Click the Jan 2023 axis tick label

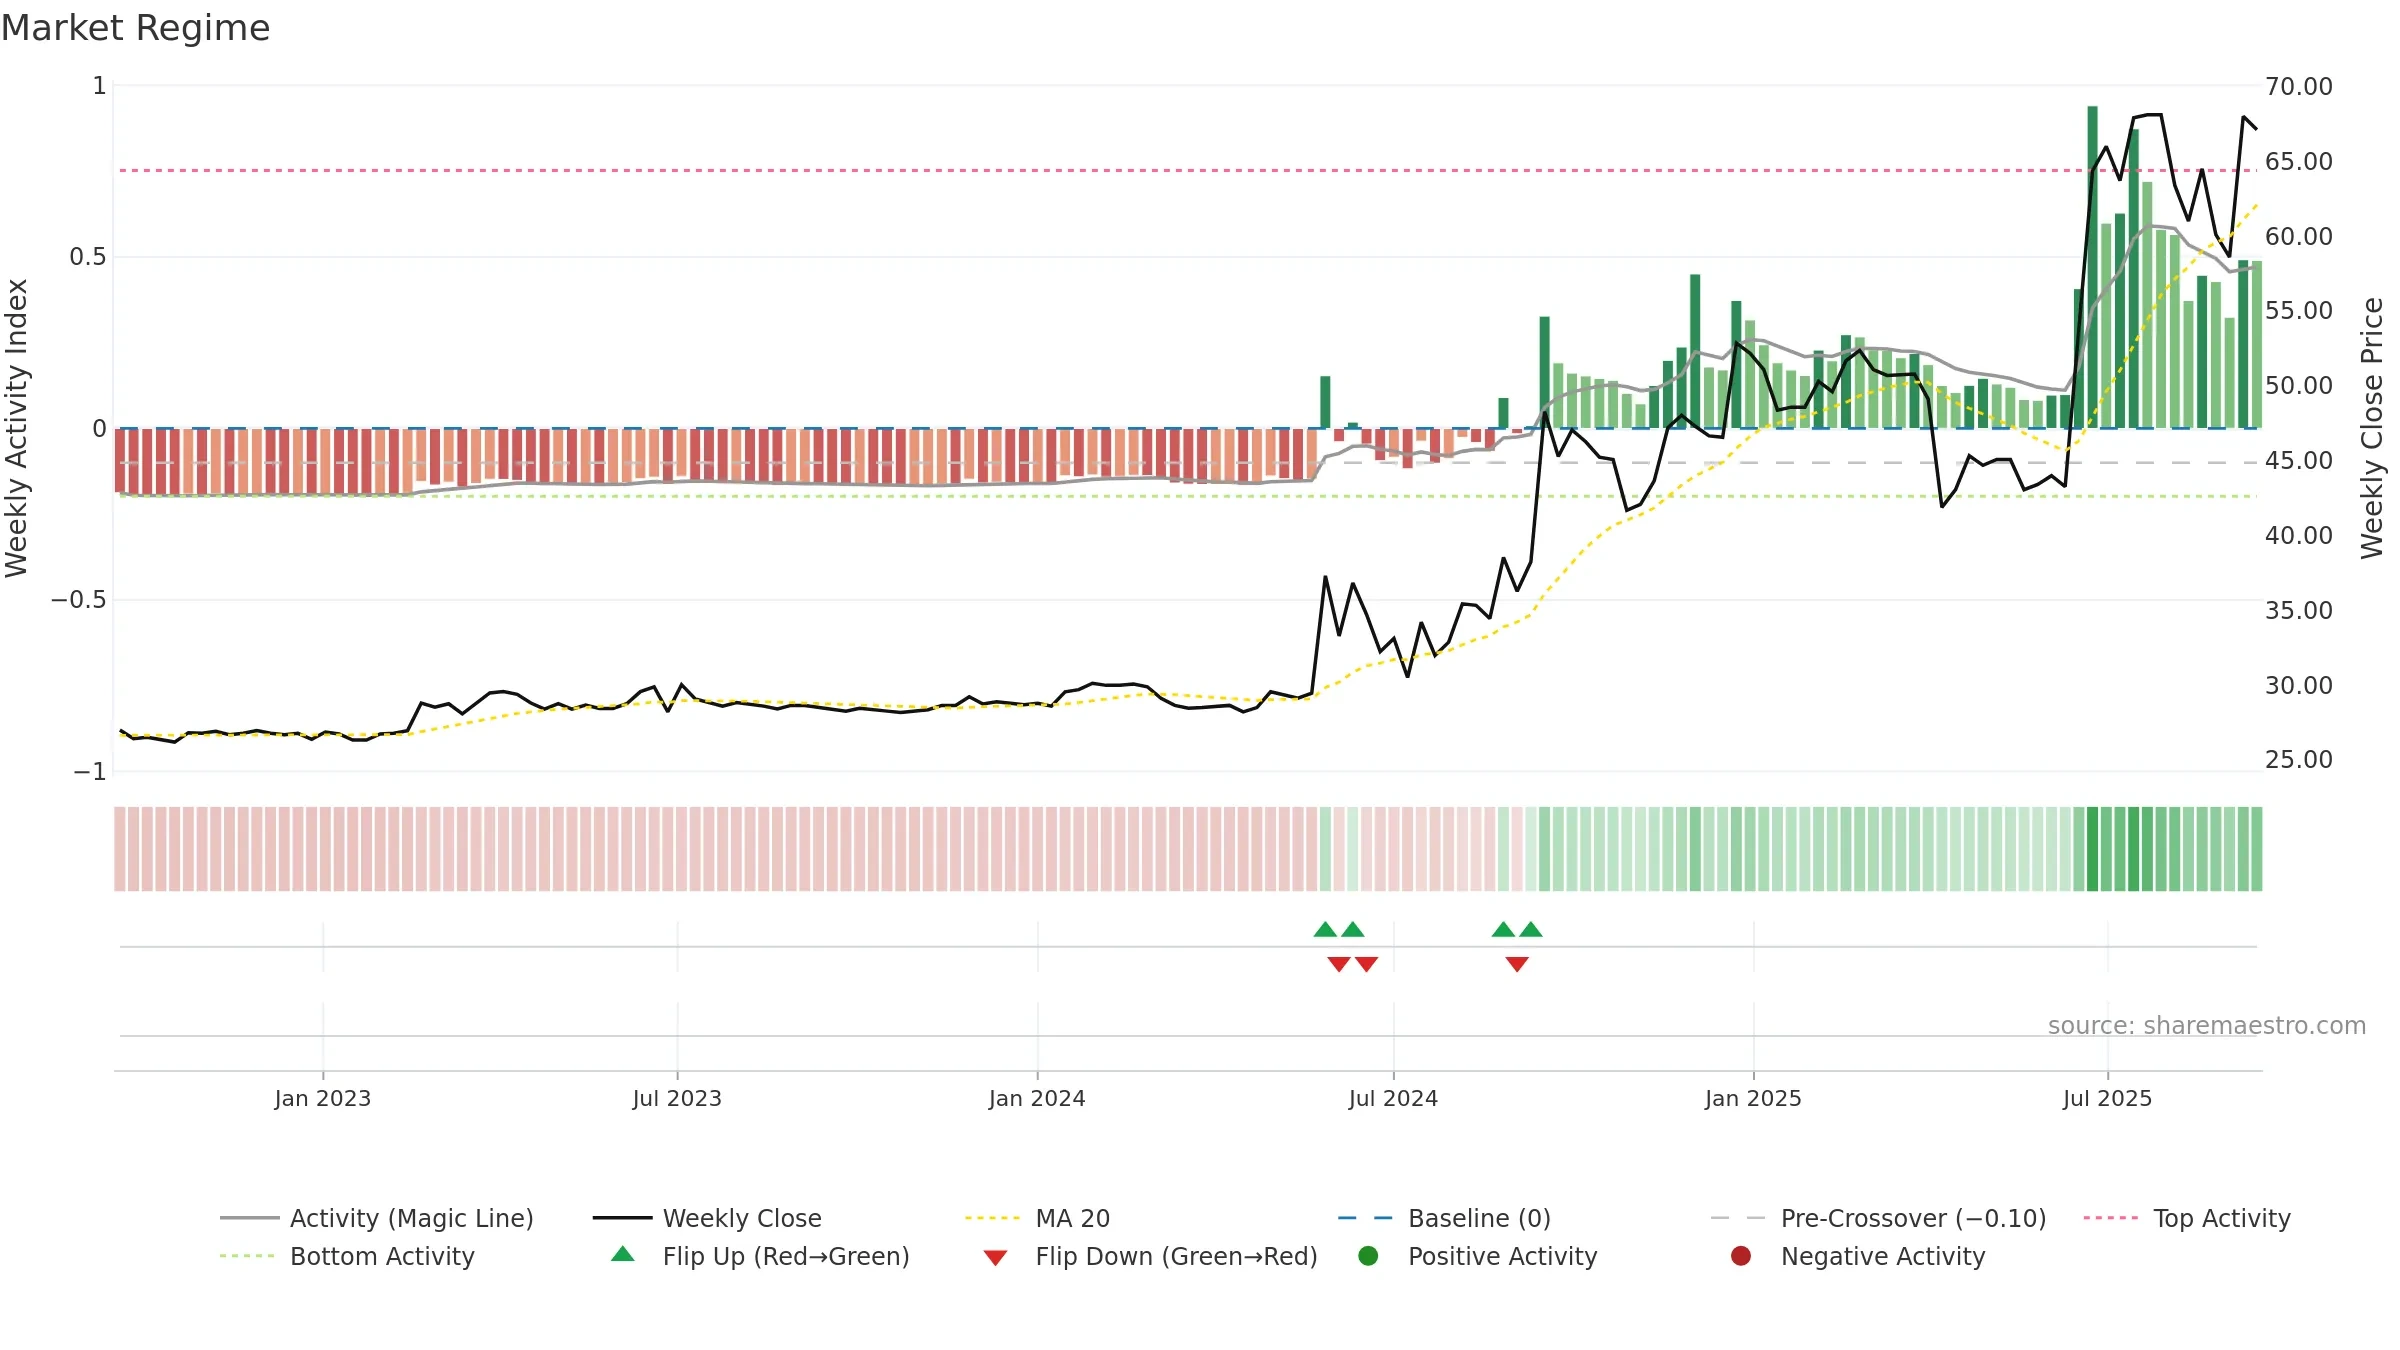pos(322,1098)
